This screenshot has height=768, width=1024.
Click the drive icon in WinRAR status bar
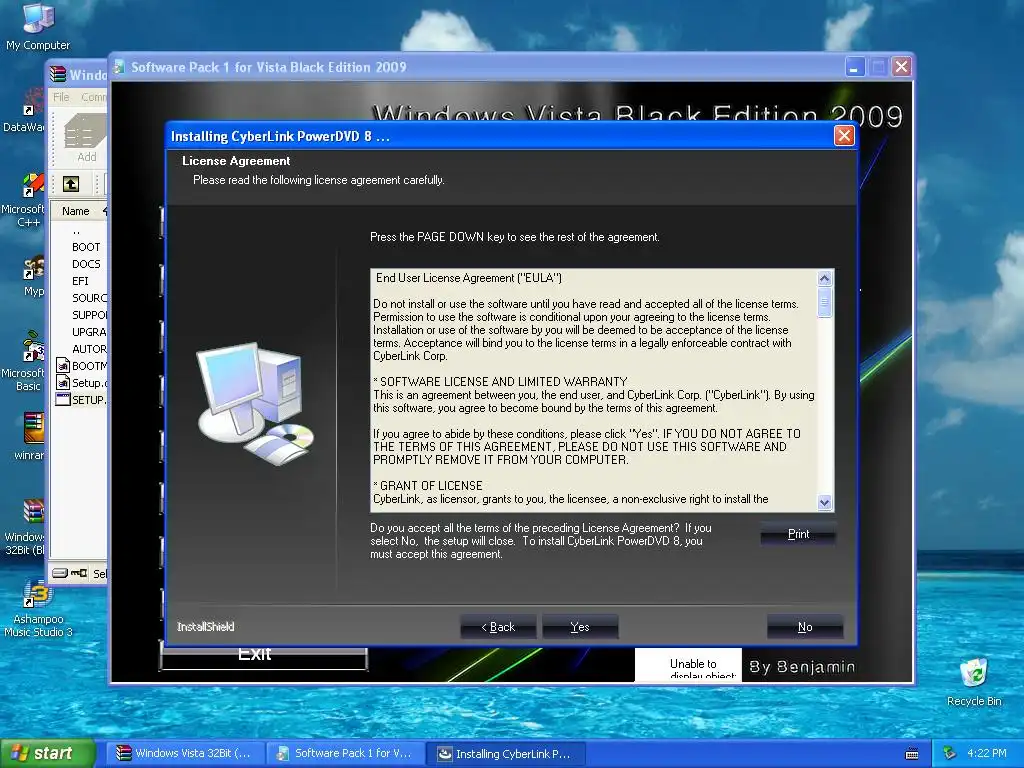pos(60,573)
